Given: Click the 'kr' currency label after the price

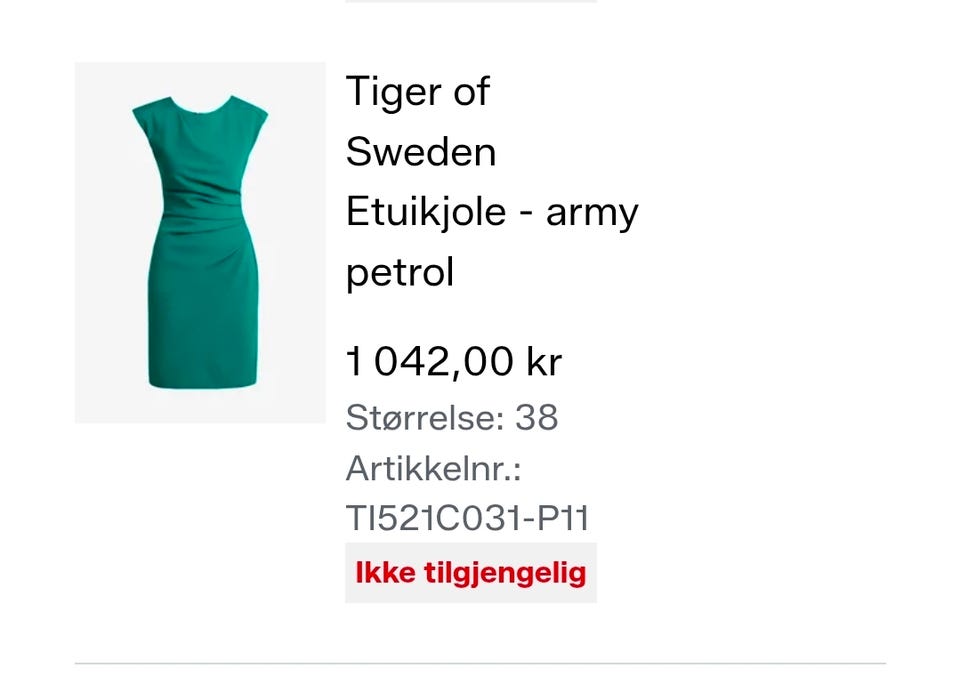Looking at the screenshot, I should (544, 361).
